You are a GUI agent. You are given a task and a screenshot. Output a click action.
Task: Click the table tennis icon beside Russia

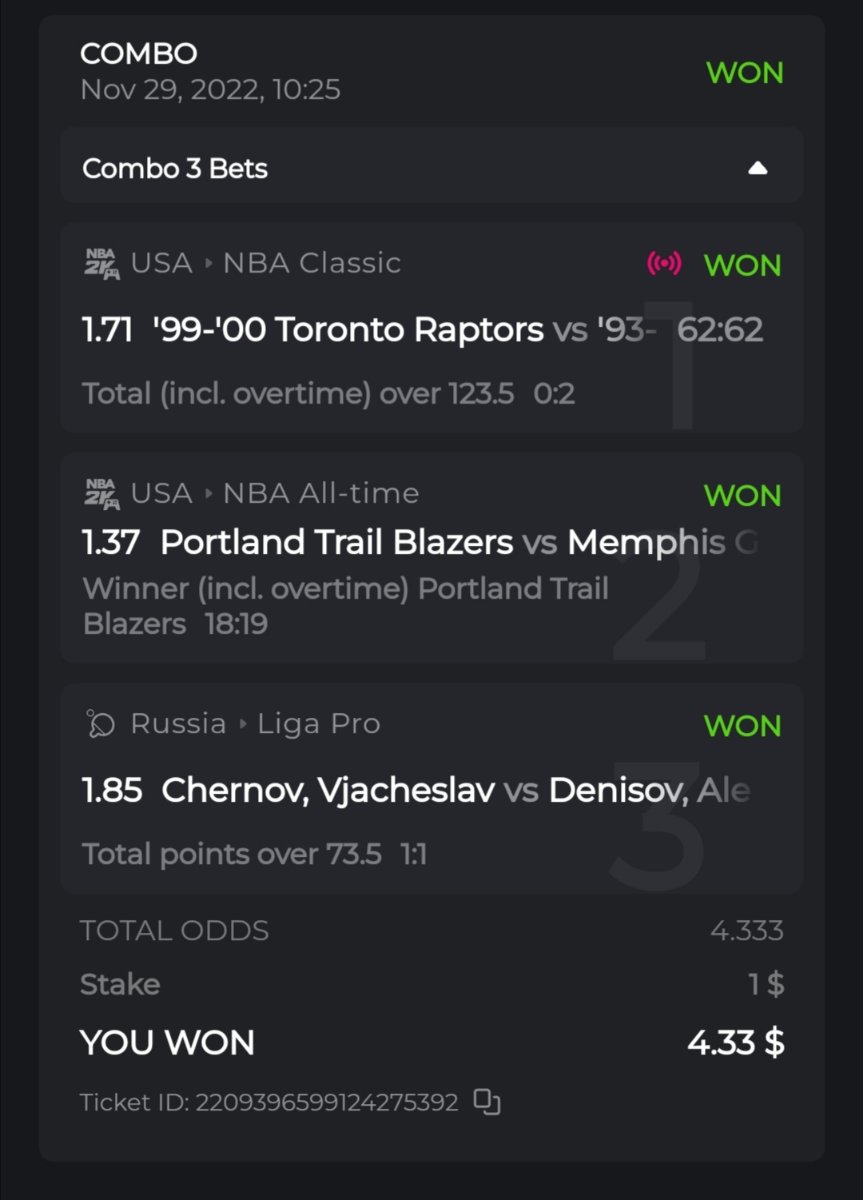click(101, 723)
